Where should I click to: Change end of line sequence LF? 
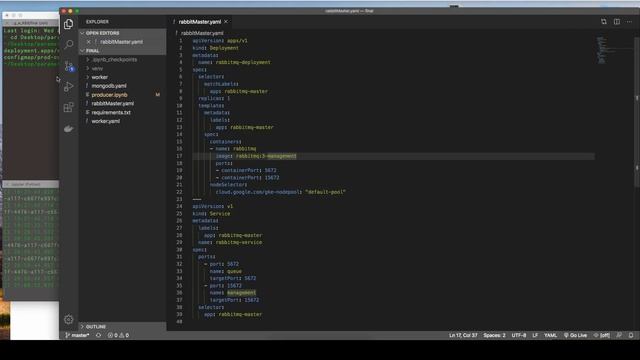535,335
